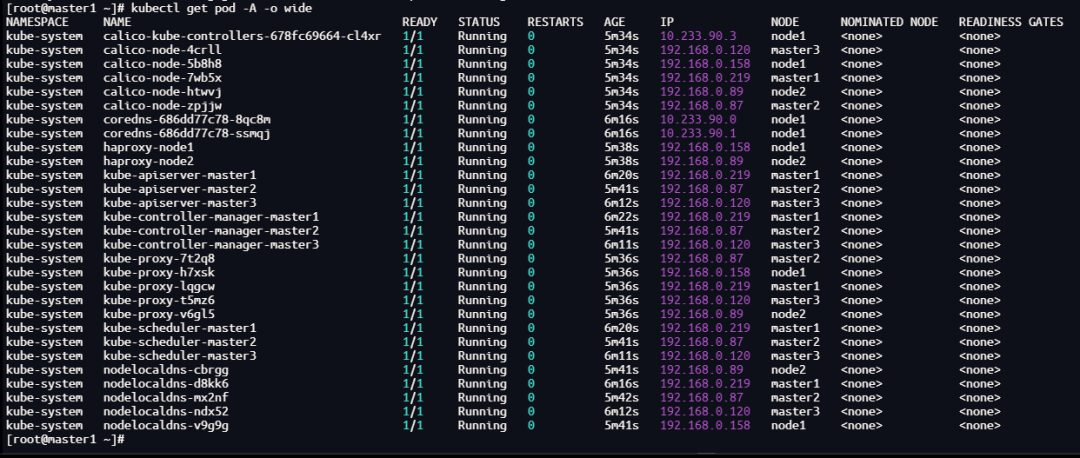Click the final root@master1 shell prompt
Image resolution: width=1080 pixels, height=458 pixels.
pos(65,439)
